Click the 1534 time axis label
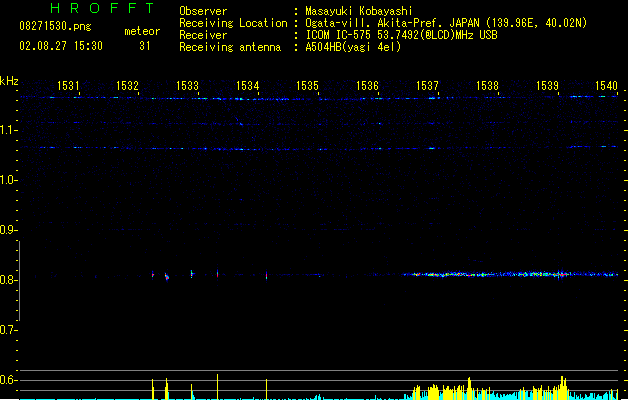 (248, 85)
